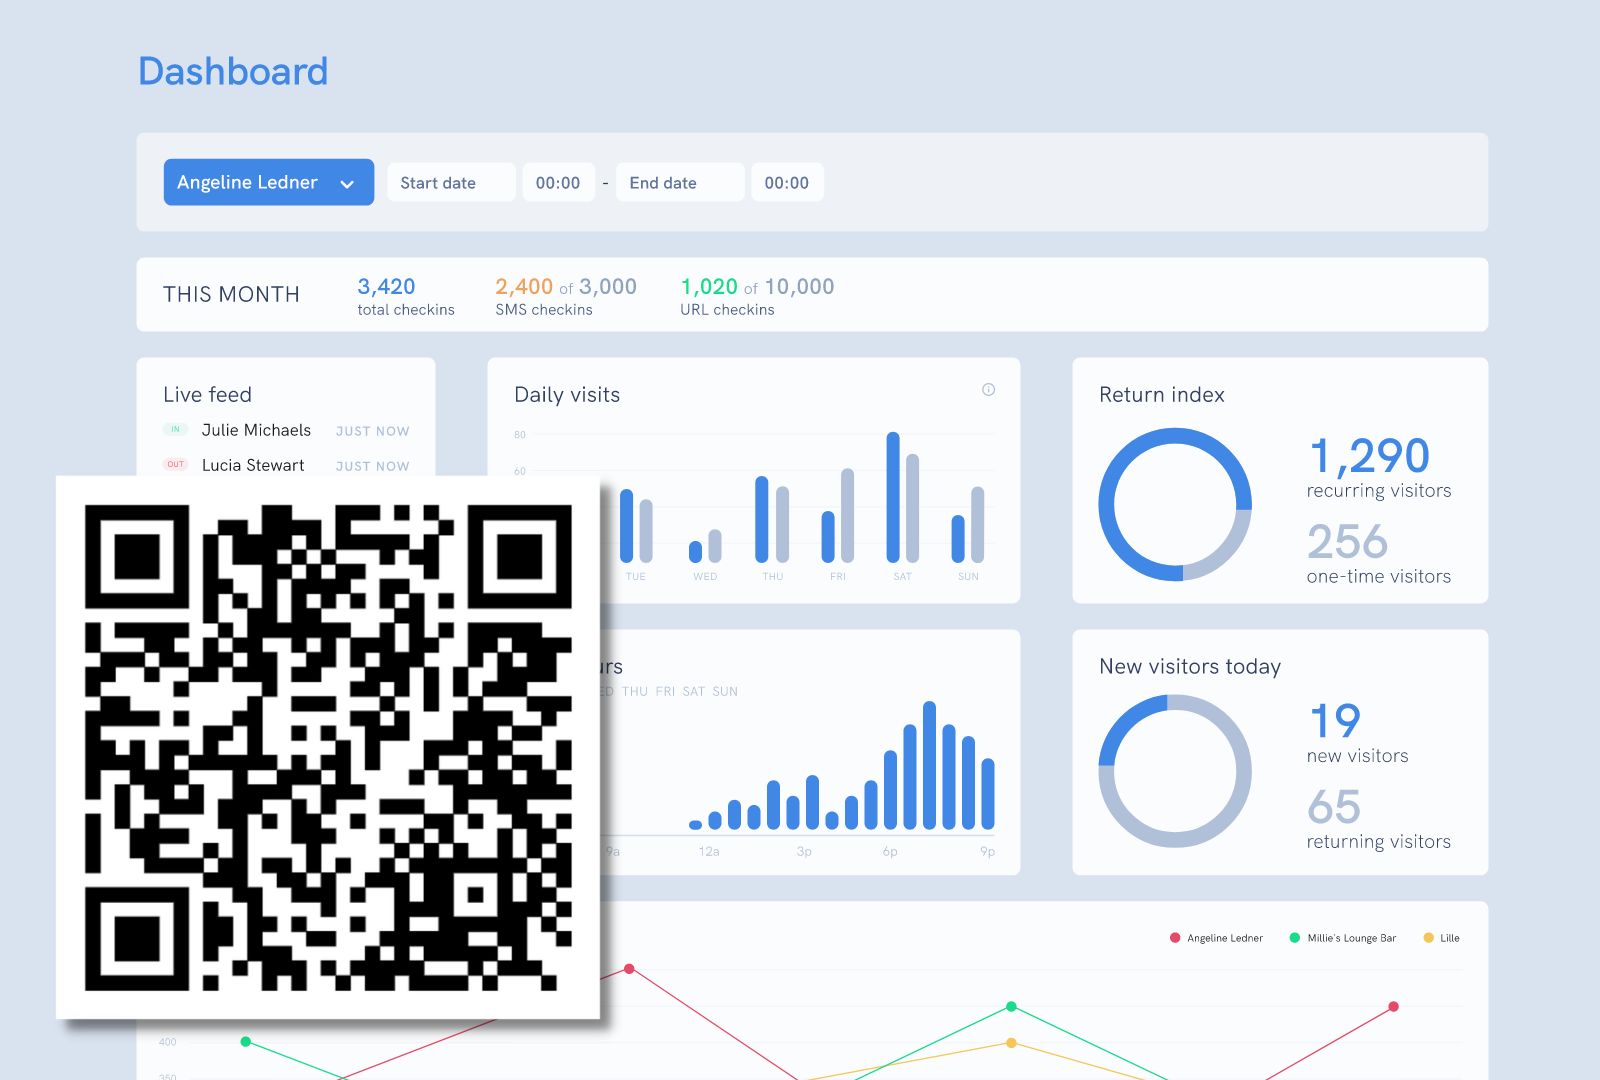Select the red Angeline Ledner legend dot
This screenshot has width=1600, height=1080.
pyautogui.click(x=1173, y=938)
